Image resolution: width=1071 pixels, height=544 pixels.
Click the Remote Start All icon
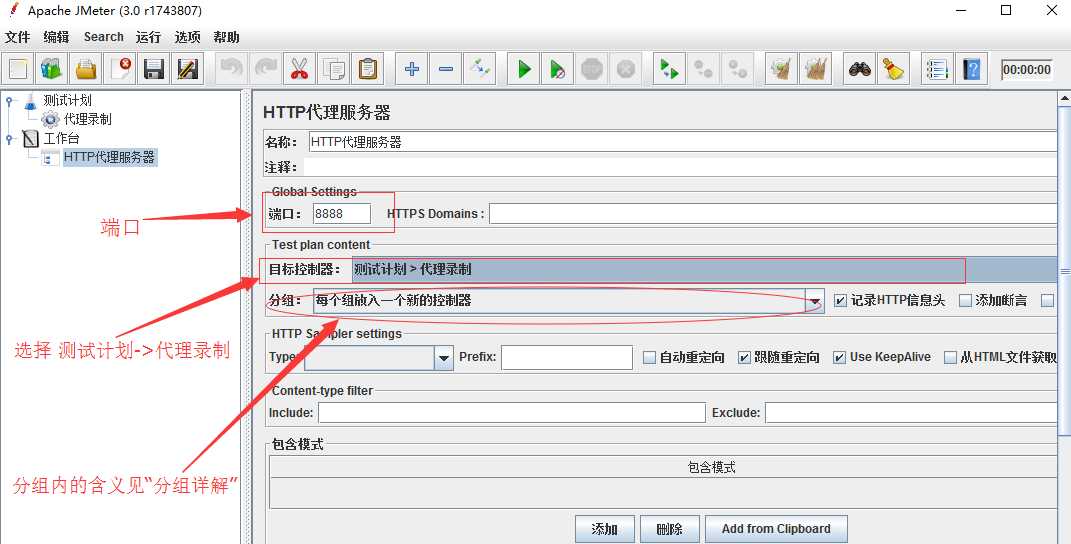[669, 69]
